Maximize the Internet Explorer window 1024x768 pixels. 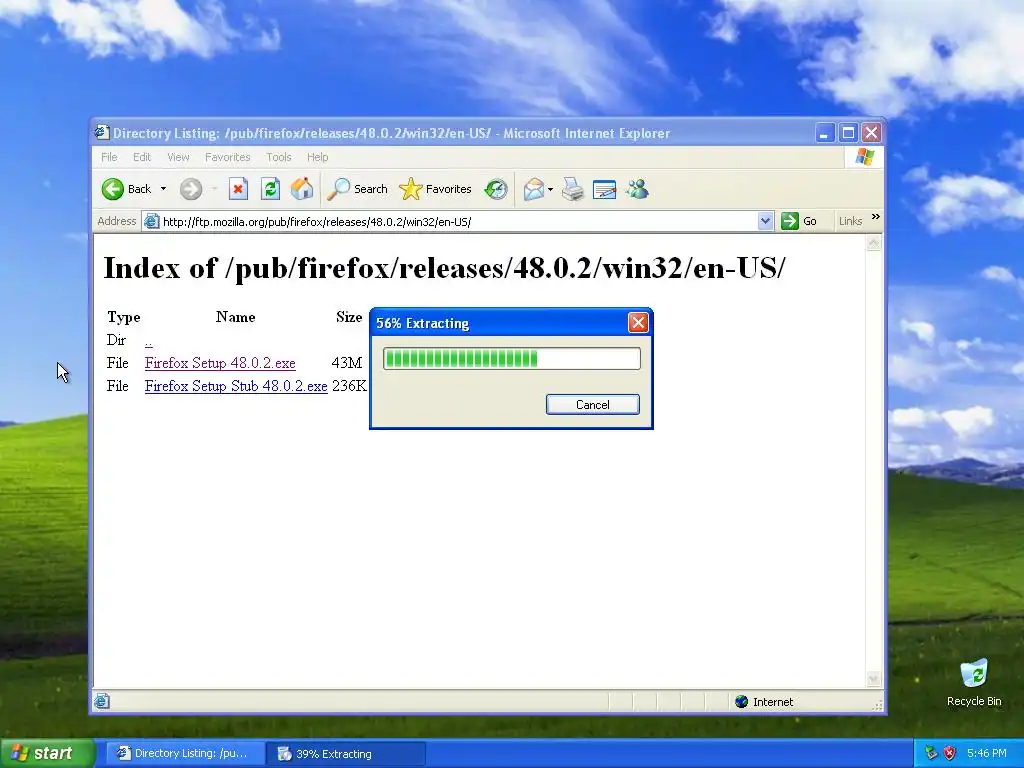point(848,133)
